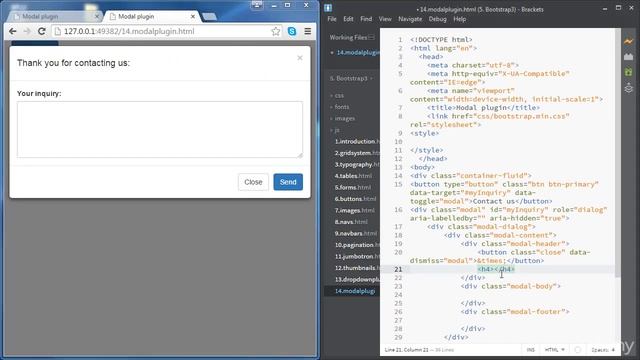Screen dimensions: 640x360
Task: Click the layers-style icon in Brackets sidebar
Action: tap(629, 88)
